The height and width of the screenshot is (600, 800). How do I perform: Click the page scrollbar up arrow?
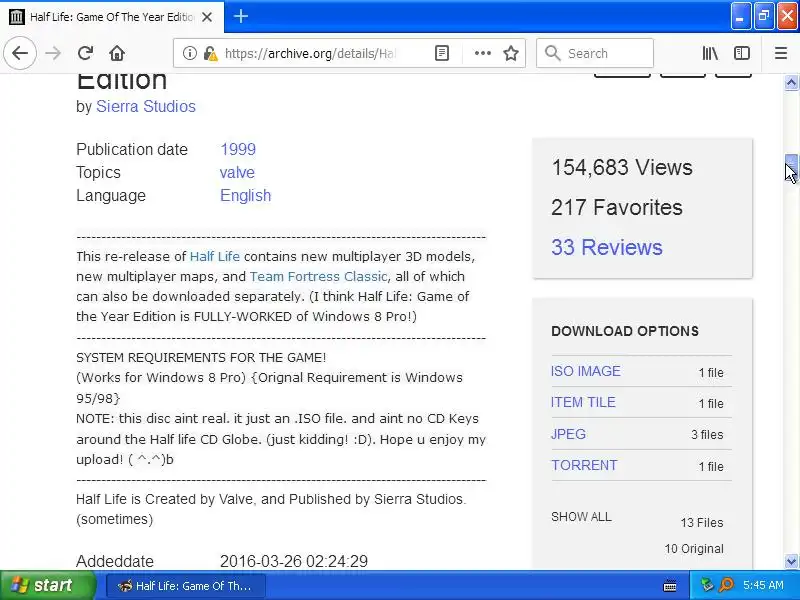(791, 83)
